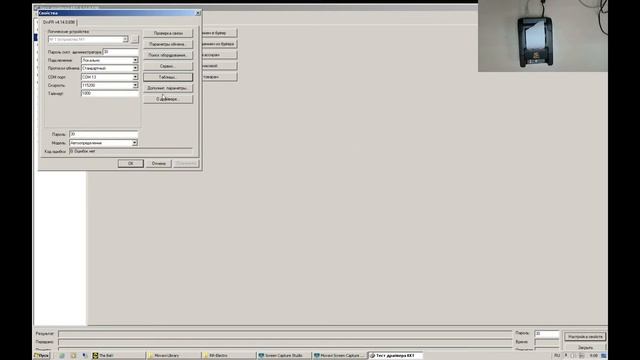Switch to 'Movavi Screen Capture' taskbar item

(x=339, y=356)
